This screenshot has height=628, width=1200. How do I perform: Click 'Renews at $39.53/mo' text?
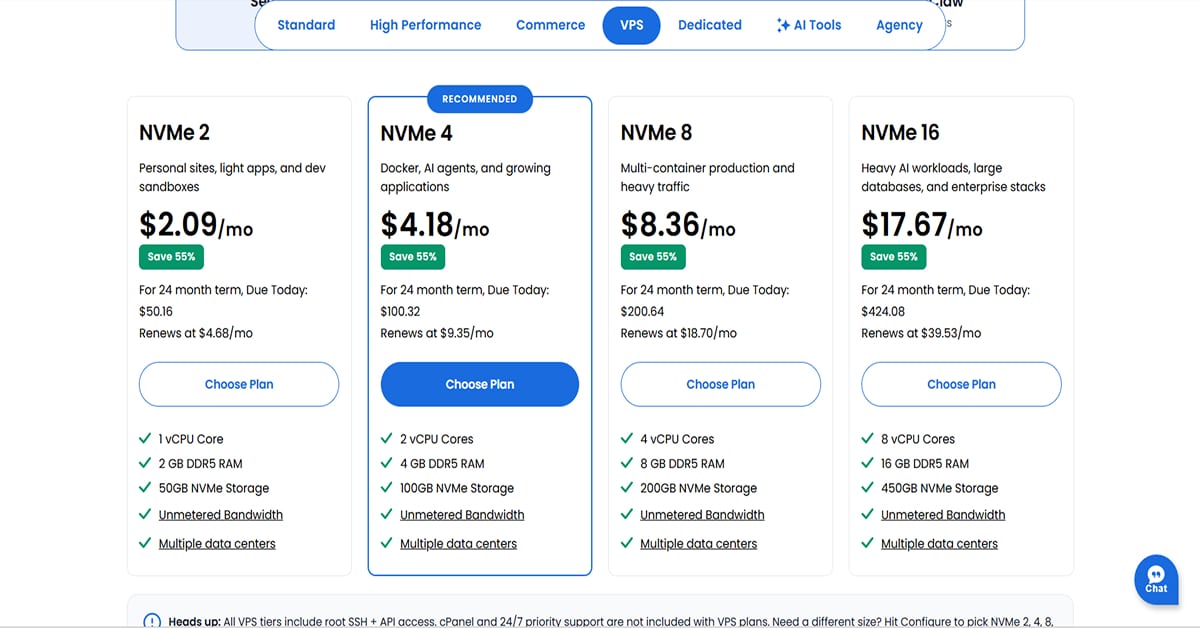[921, 333]
